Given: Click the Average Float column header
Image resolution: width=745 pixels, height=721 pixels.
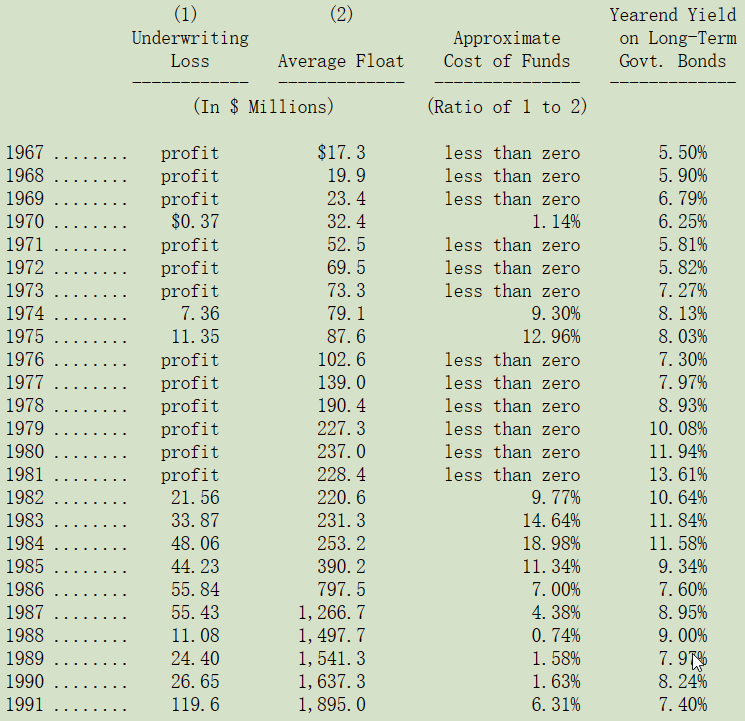Looking at the screenshot, I should pyautogui.click(x=341, y=61).
